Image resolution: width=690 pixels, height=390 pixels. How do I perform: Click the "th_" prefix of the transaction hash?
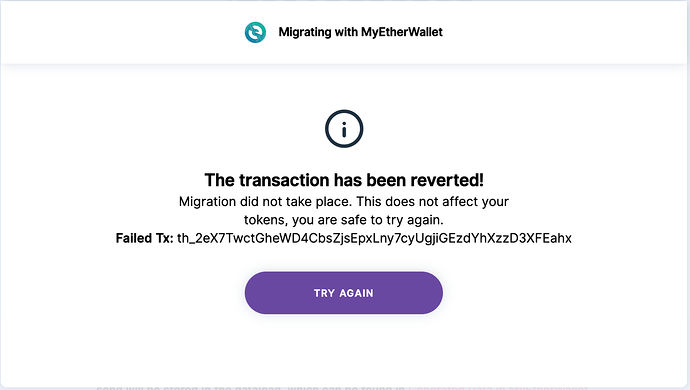[x=186, y=239]
